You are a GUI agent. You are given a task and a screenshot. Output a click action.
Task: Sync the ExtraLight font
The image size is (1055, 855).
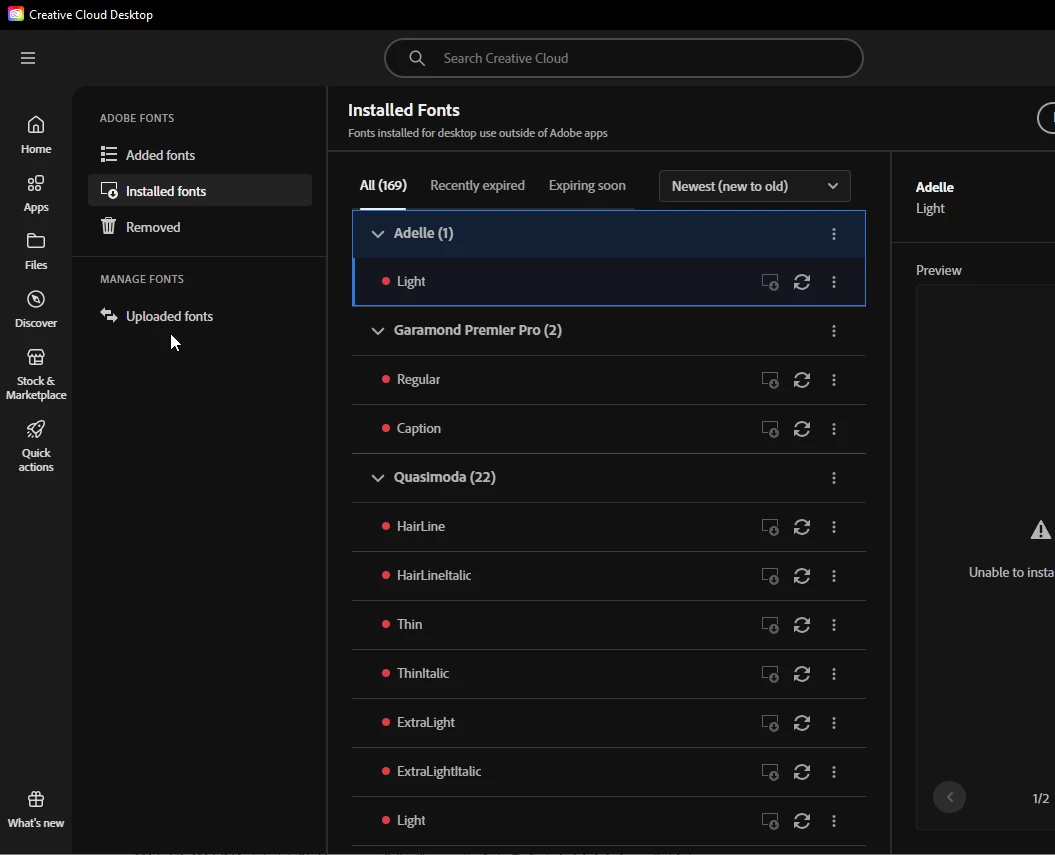801,723
